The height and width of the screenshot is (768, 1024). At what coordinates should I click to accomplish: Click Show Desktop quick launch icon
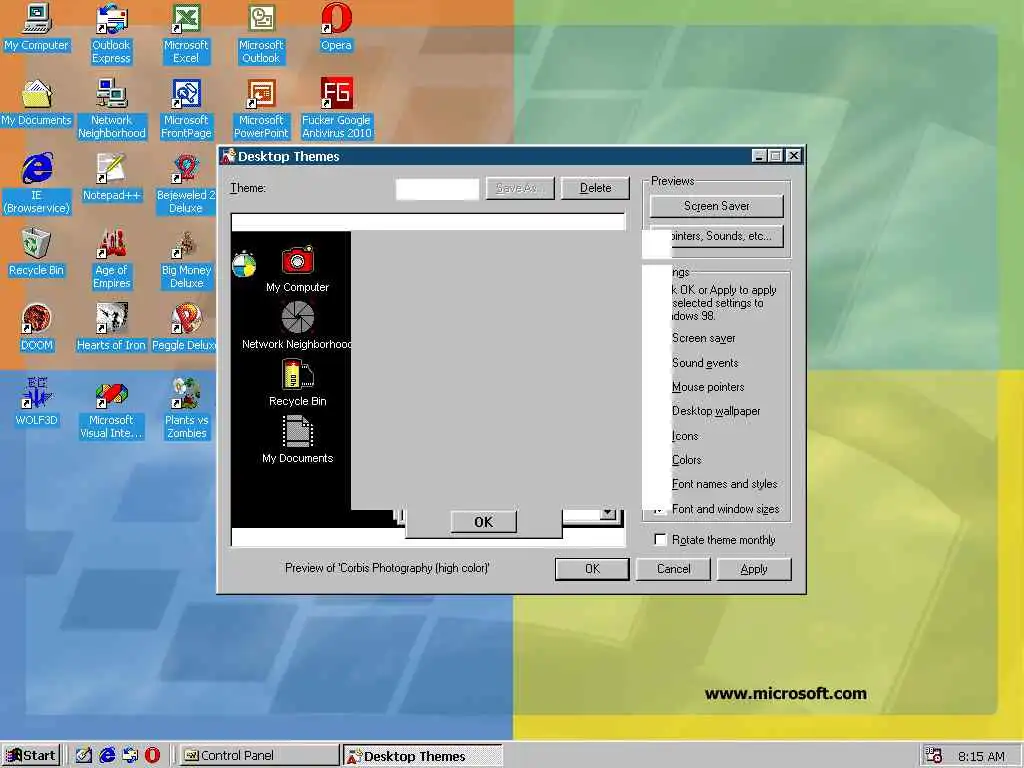coord(84,756)
